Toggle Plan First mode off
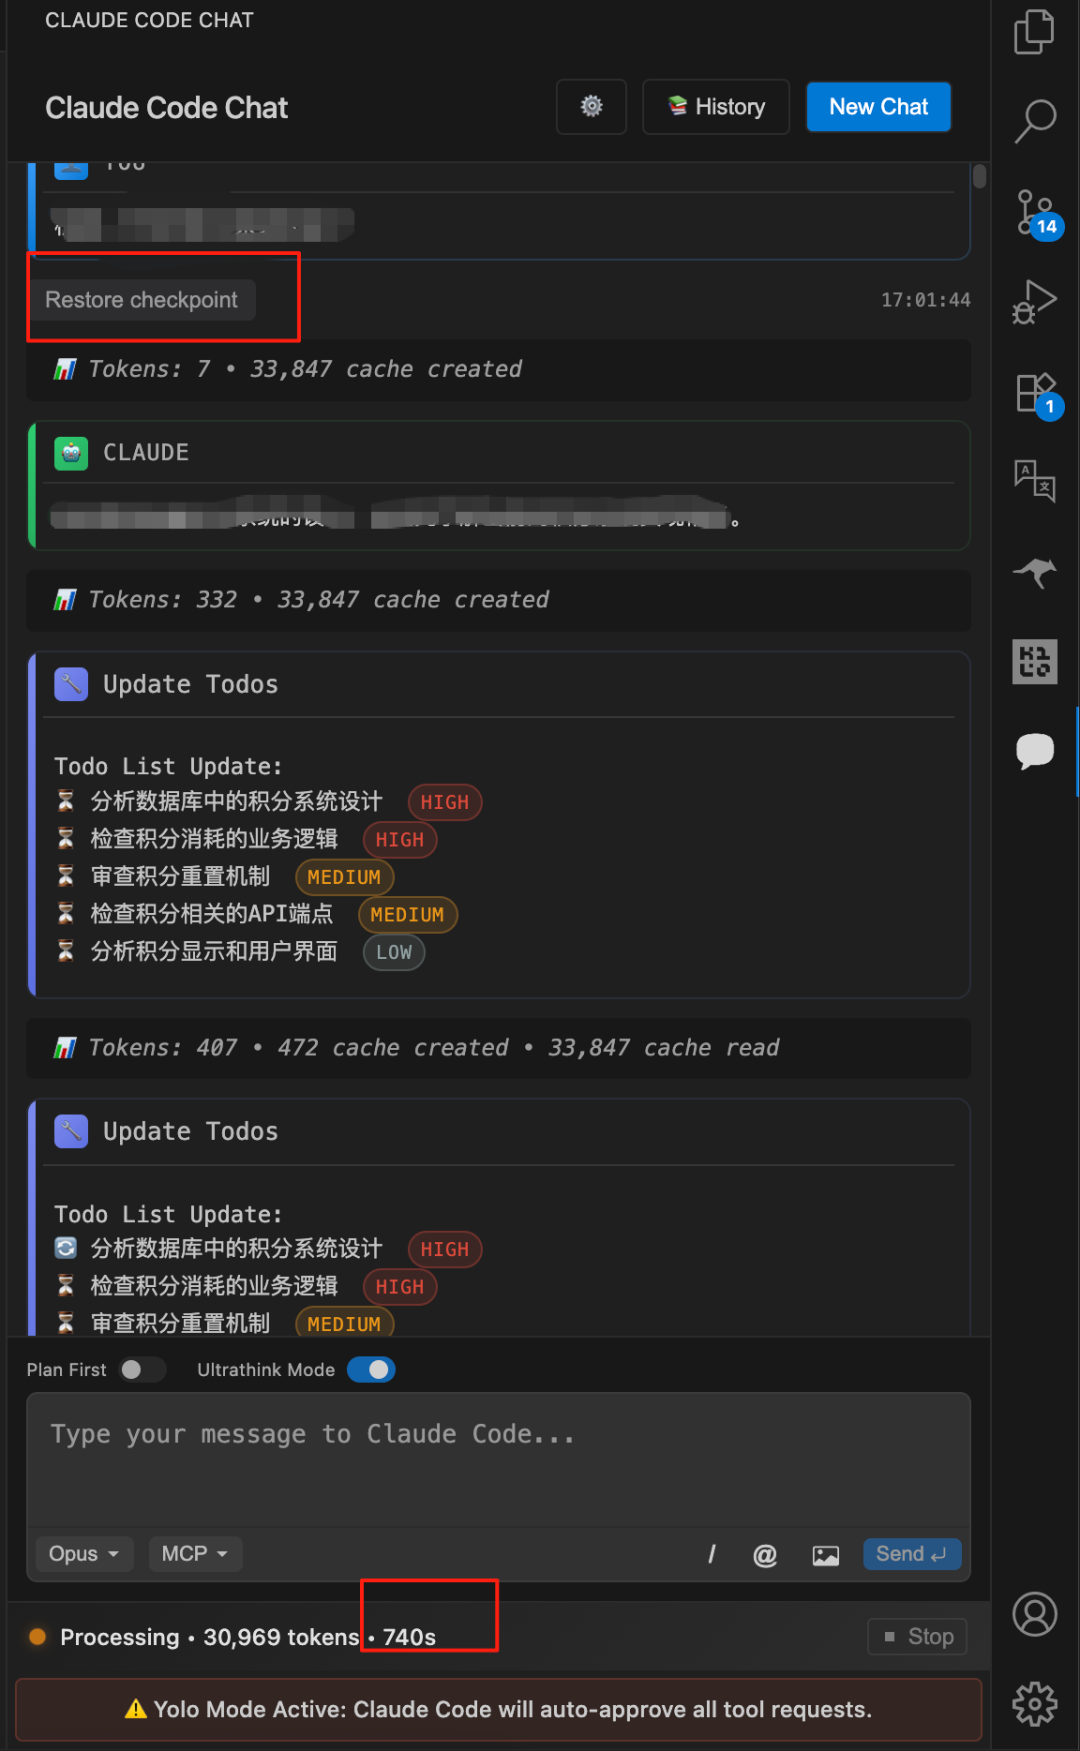Screen dimensions: 1080x1751 tap(141, 1369)
